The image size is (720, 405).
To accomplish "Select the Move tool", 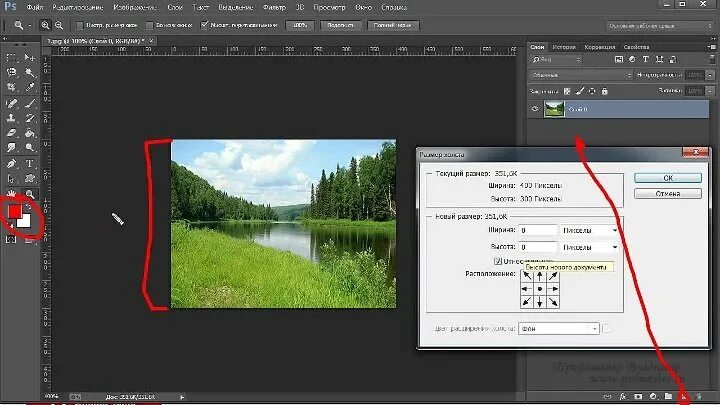I will 30,58.
